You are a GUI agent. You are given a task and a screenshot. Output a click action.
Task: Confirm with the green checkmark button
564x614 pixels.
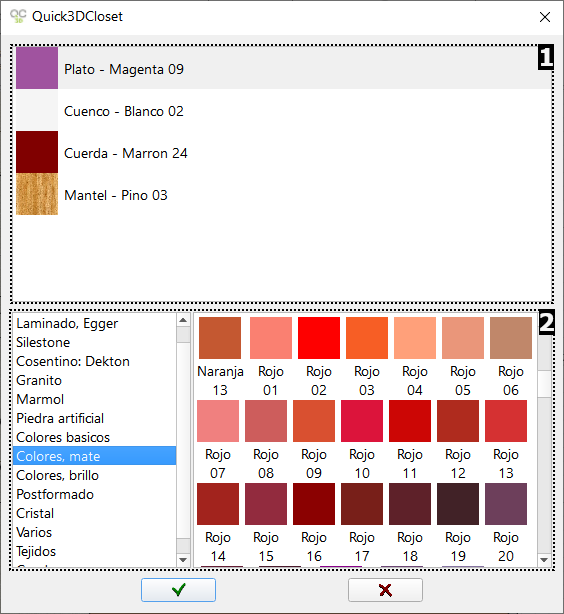pos(178,590)
